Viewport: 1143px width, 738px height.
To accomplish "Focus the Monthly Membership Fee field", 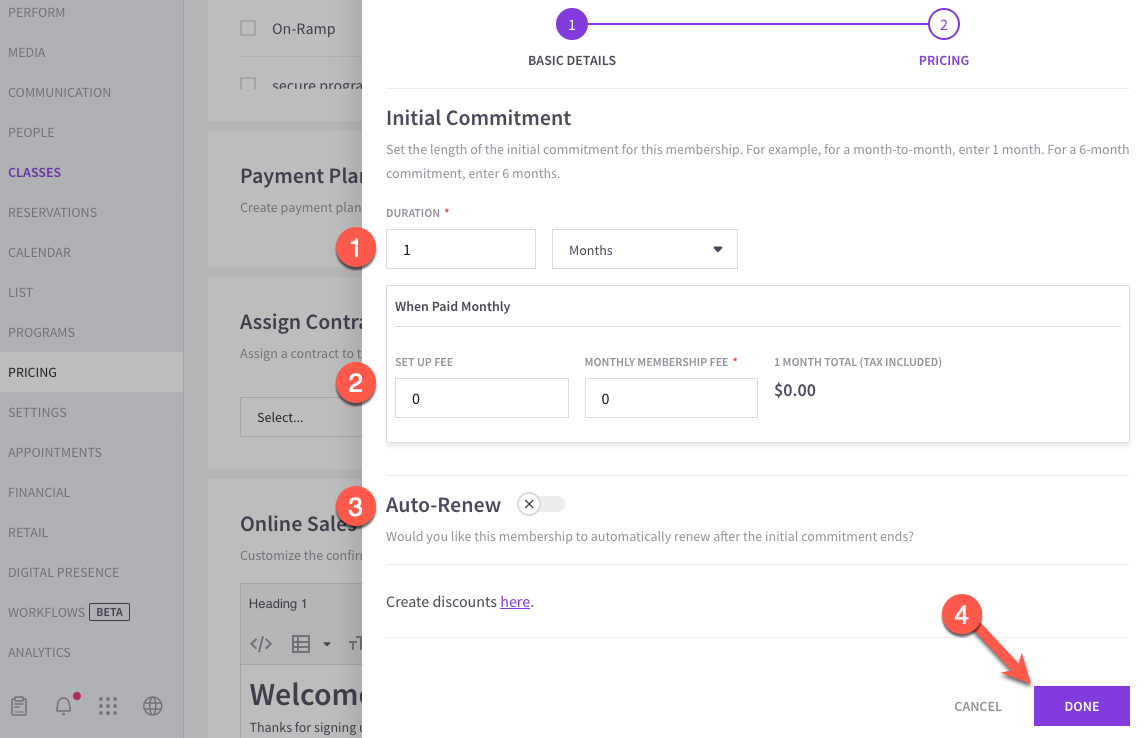I will coord(671,398).
